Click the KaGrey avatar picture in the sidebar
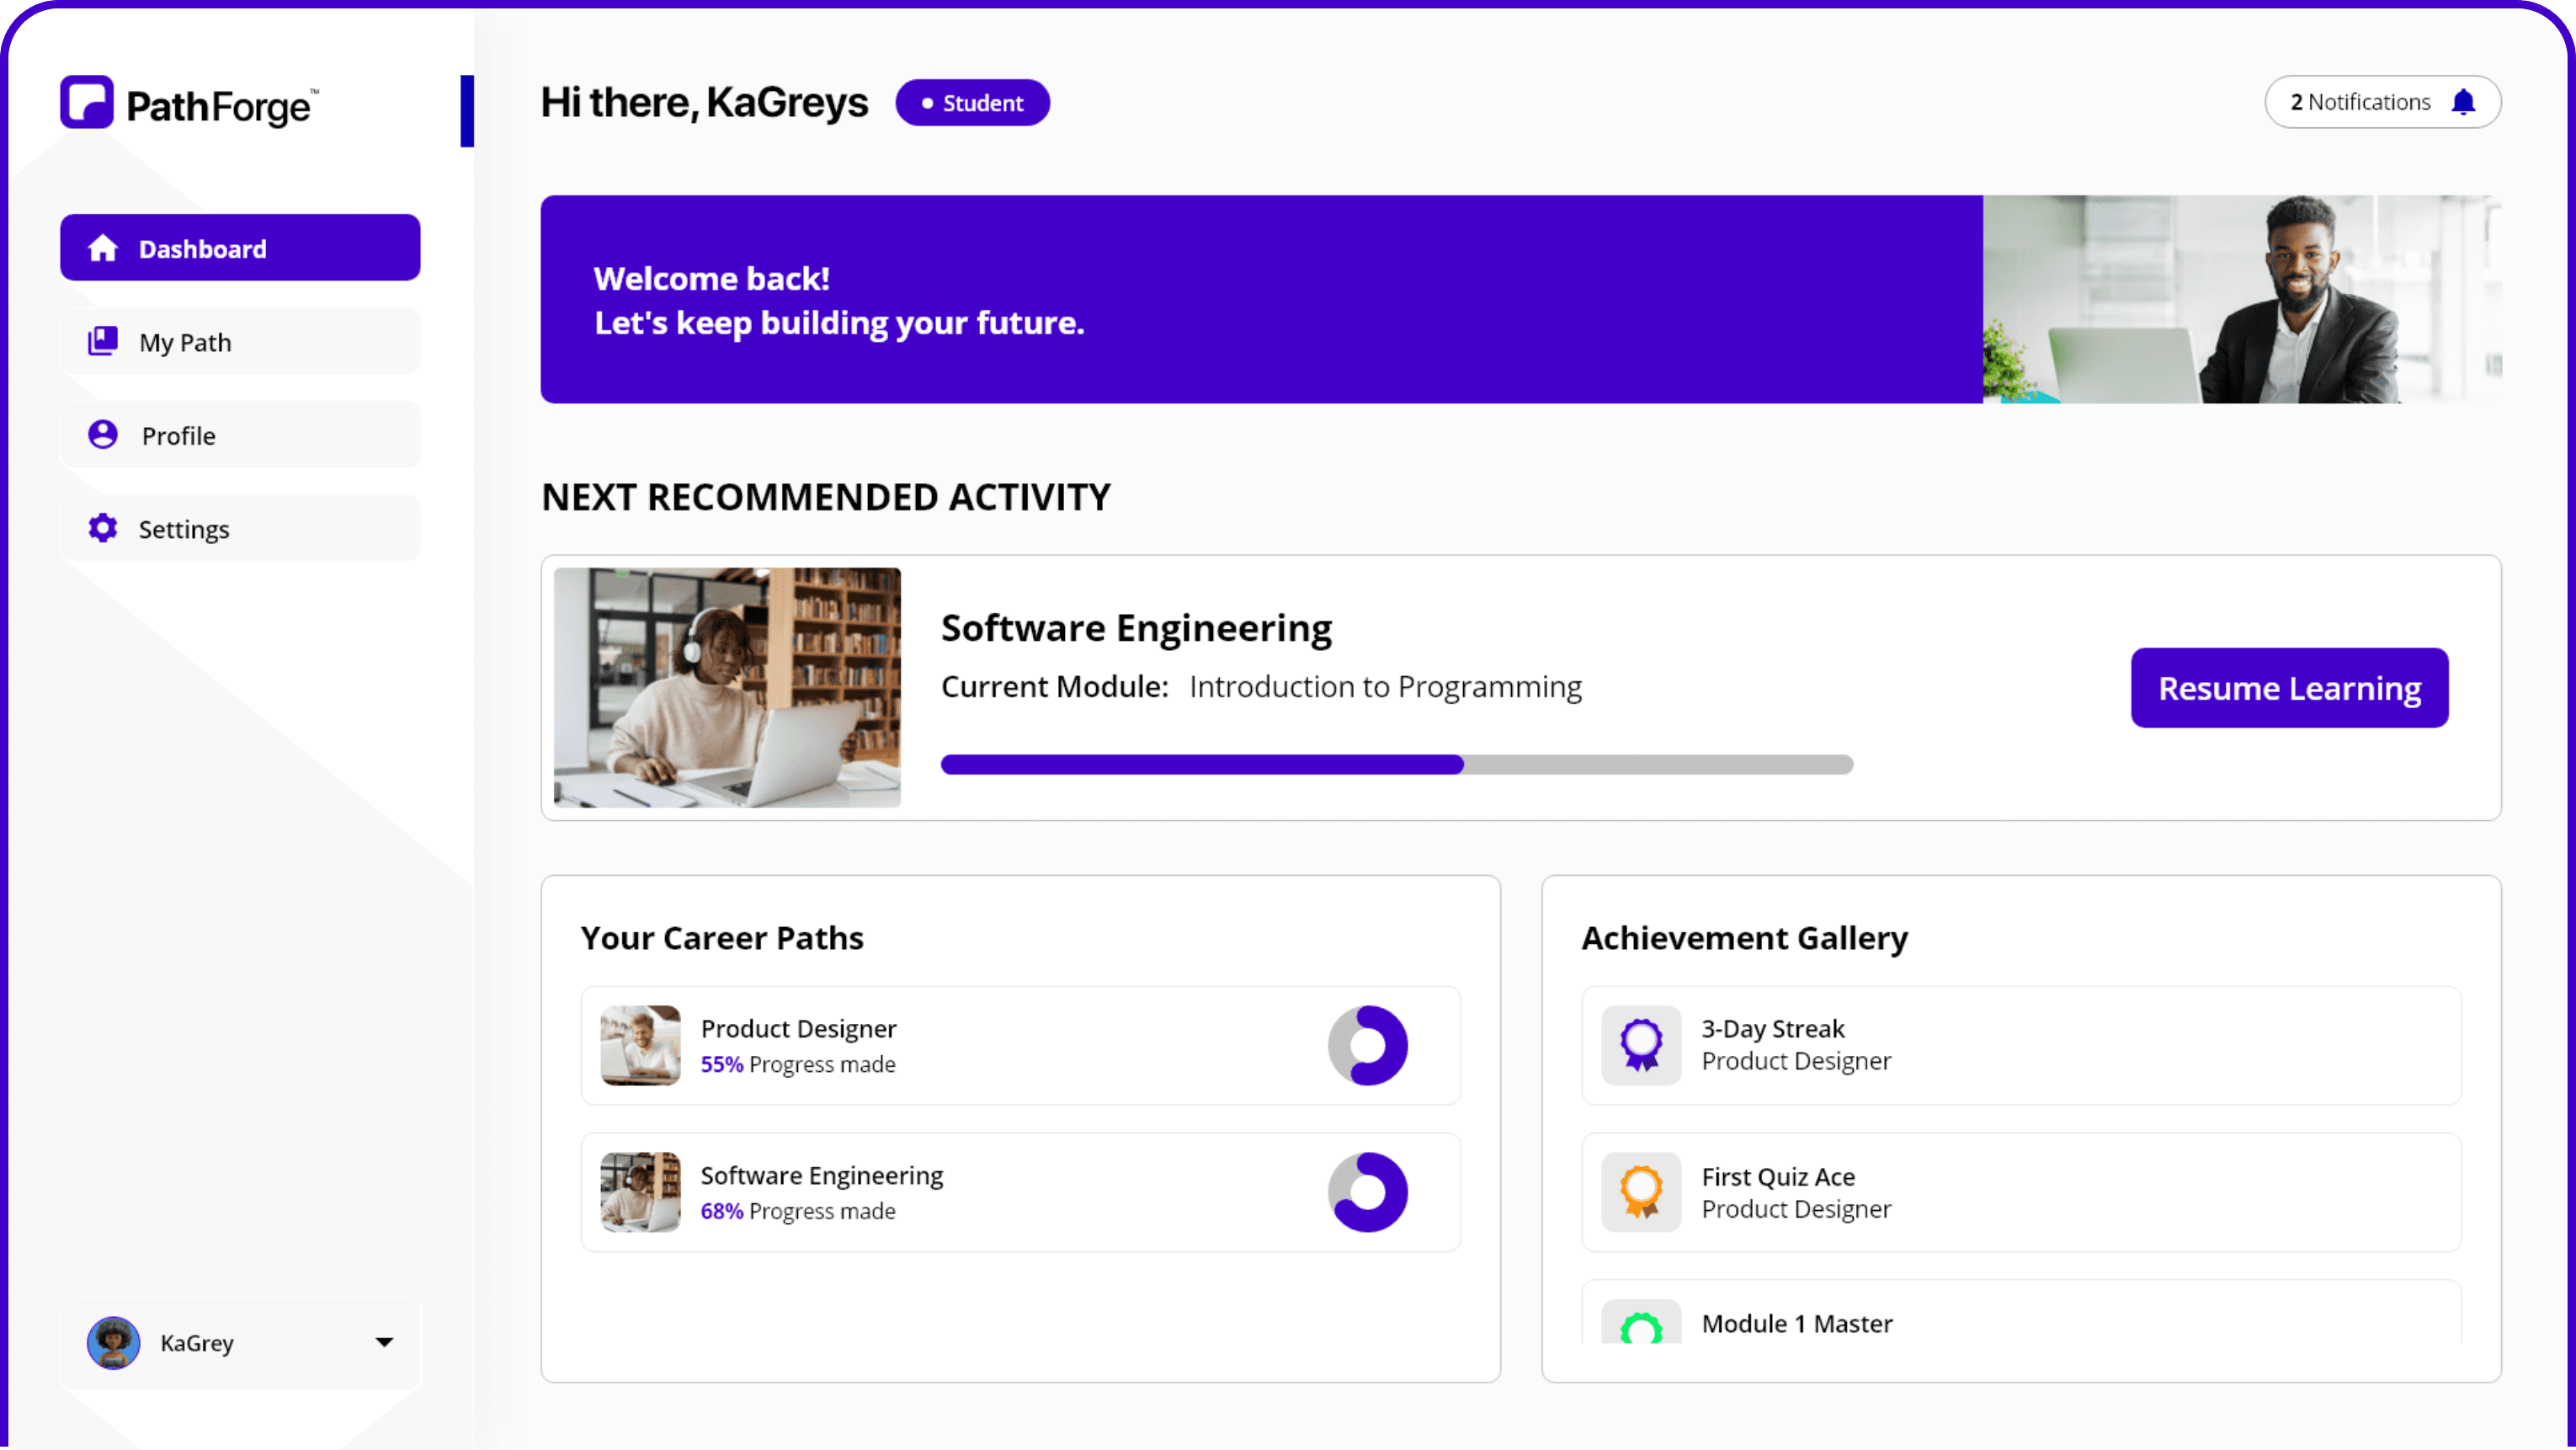Image resolution: width=2576 pixels, height=1450 pixels. 113,1342
